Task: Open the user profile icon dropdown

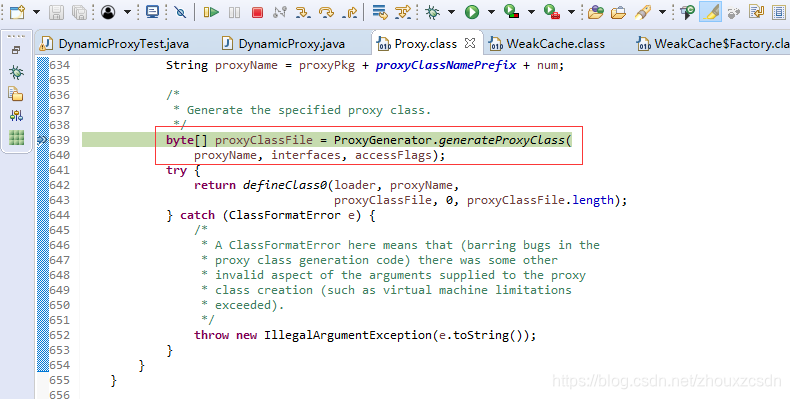Action: point(127,12)
